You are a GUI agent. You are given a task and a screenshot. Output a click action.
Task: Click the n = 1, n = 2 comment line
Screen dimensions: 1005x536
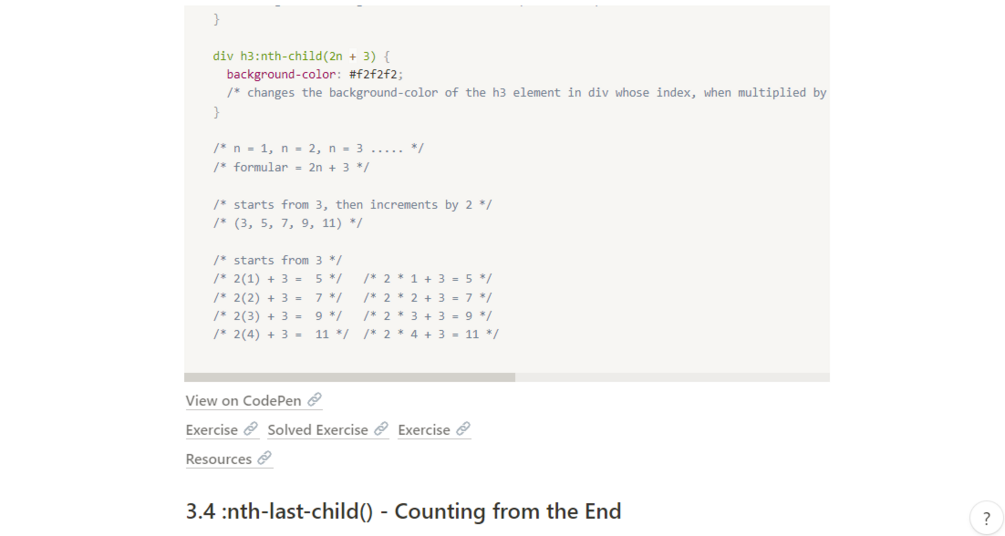coord(318,148)
